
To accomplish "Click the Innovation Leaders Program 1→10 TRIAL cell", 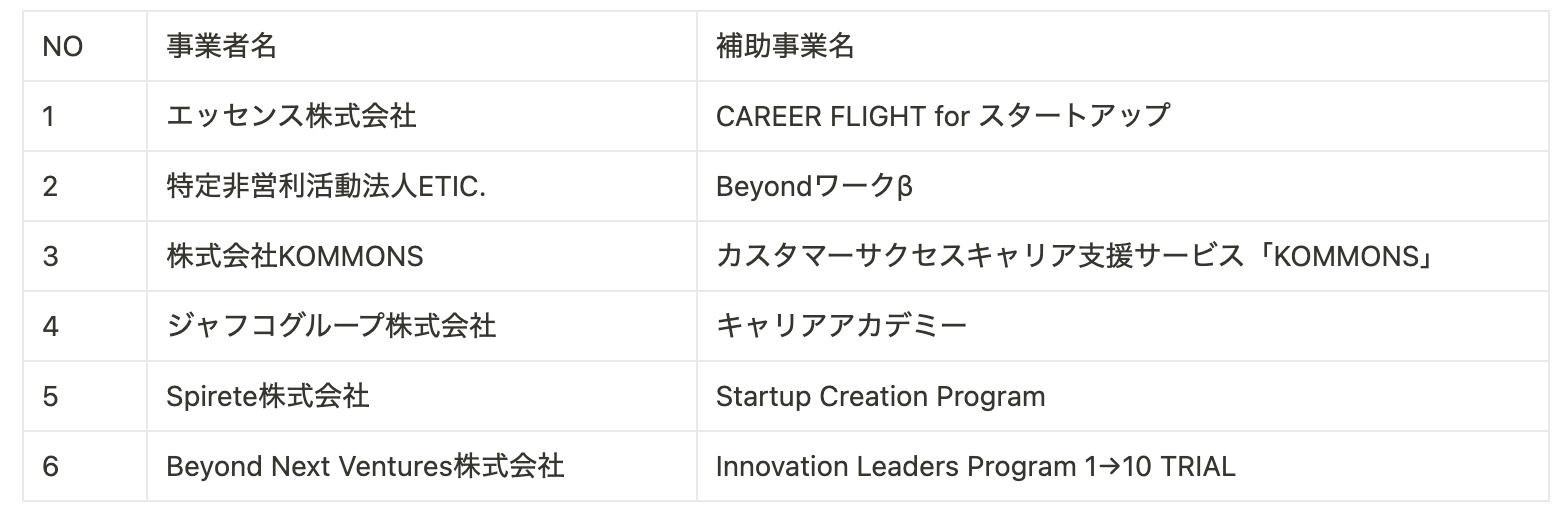I will pyautogui.click(x=975, y=466).
